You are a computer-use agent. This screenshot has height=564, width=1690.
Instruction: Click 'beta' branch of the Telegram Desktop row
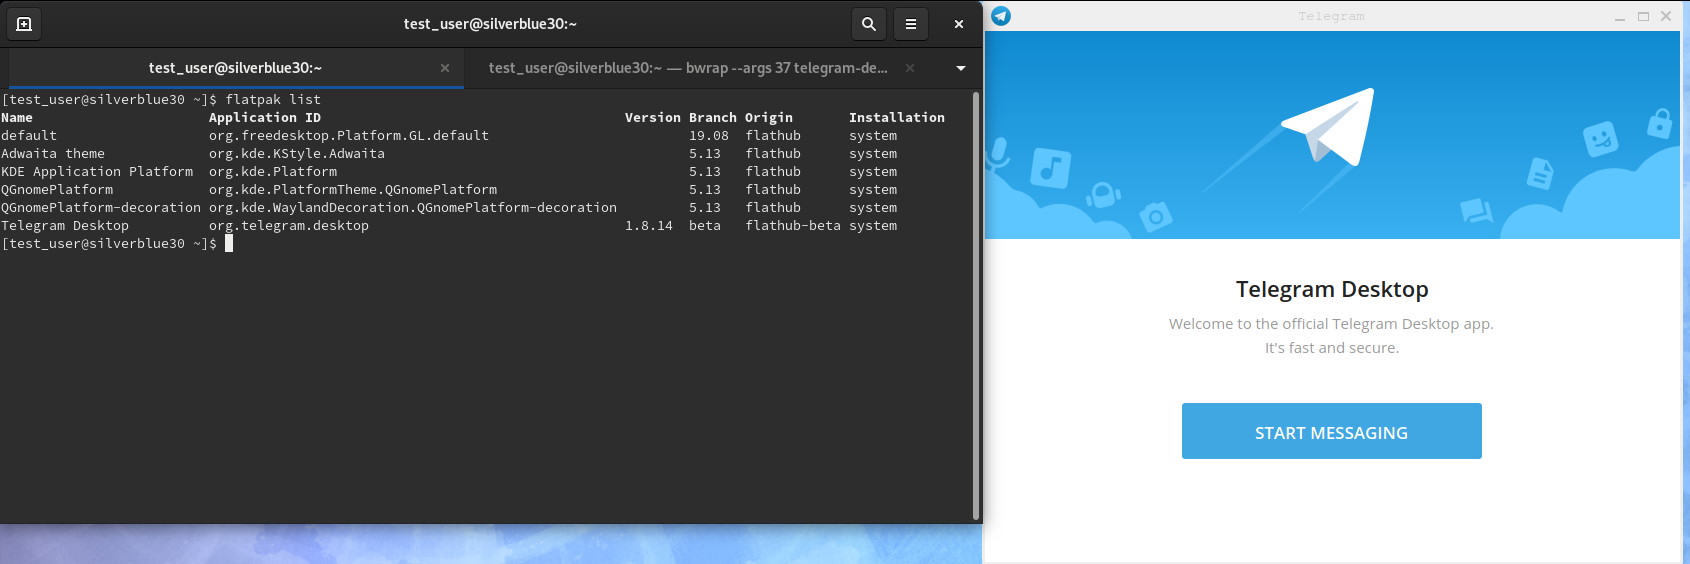coord(705,226)
